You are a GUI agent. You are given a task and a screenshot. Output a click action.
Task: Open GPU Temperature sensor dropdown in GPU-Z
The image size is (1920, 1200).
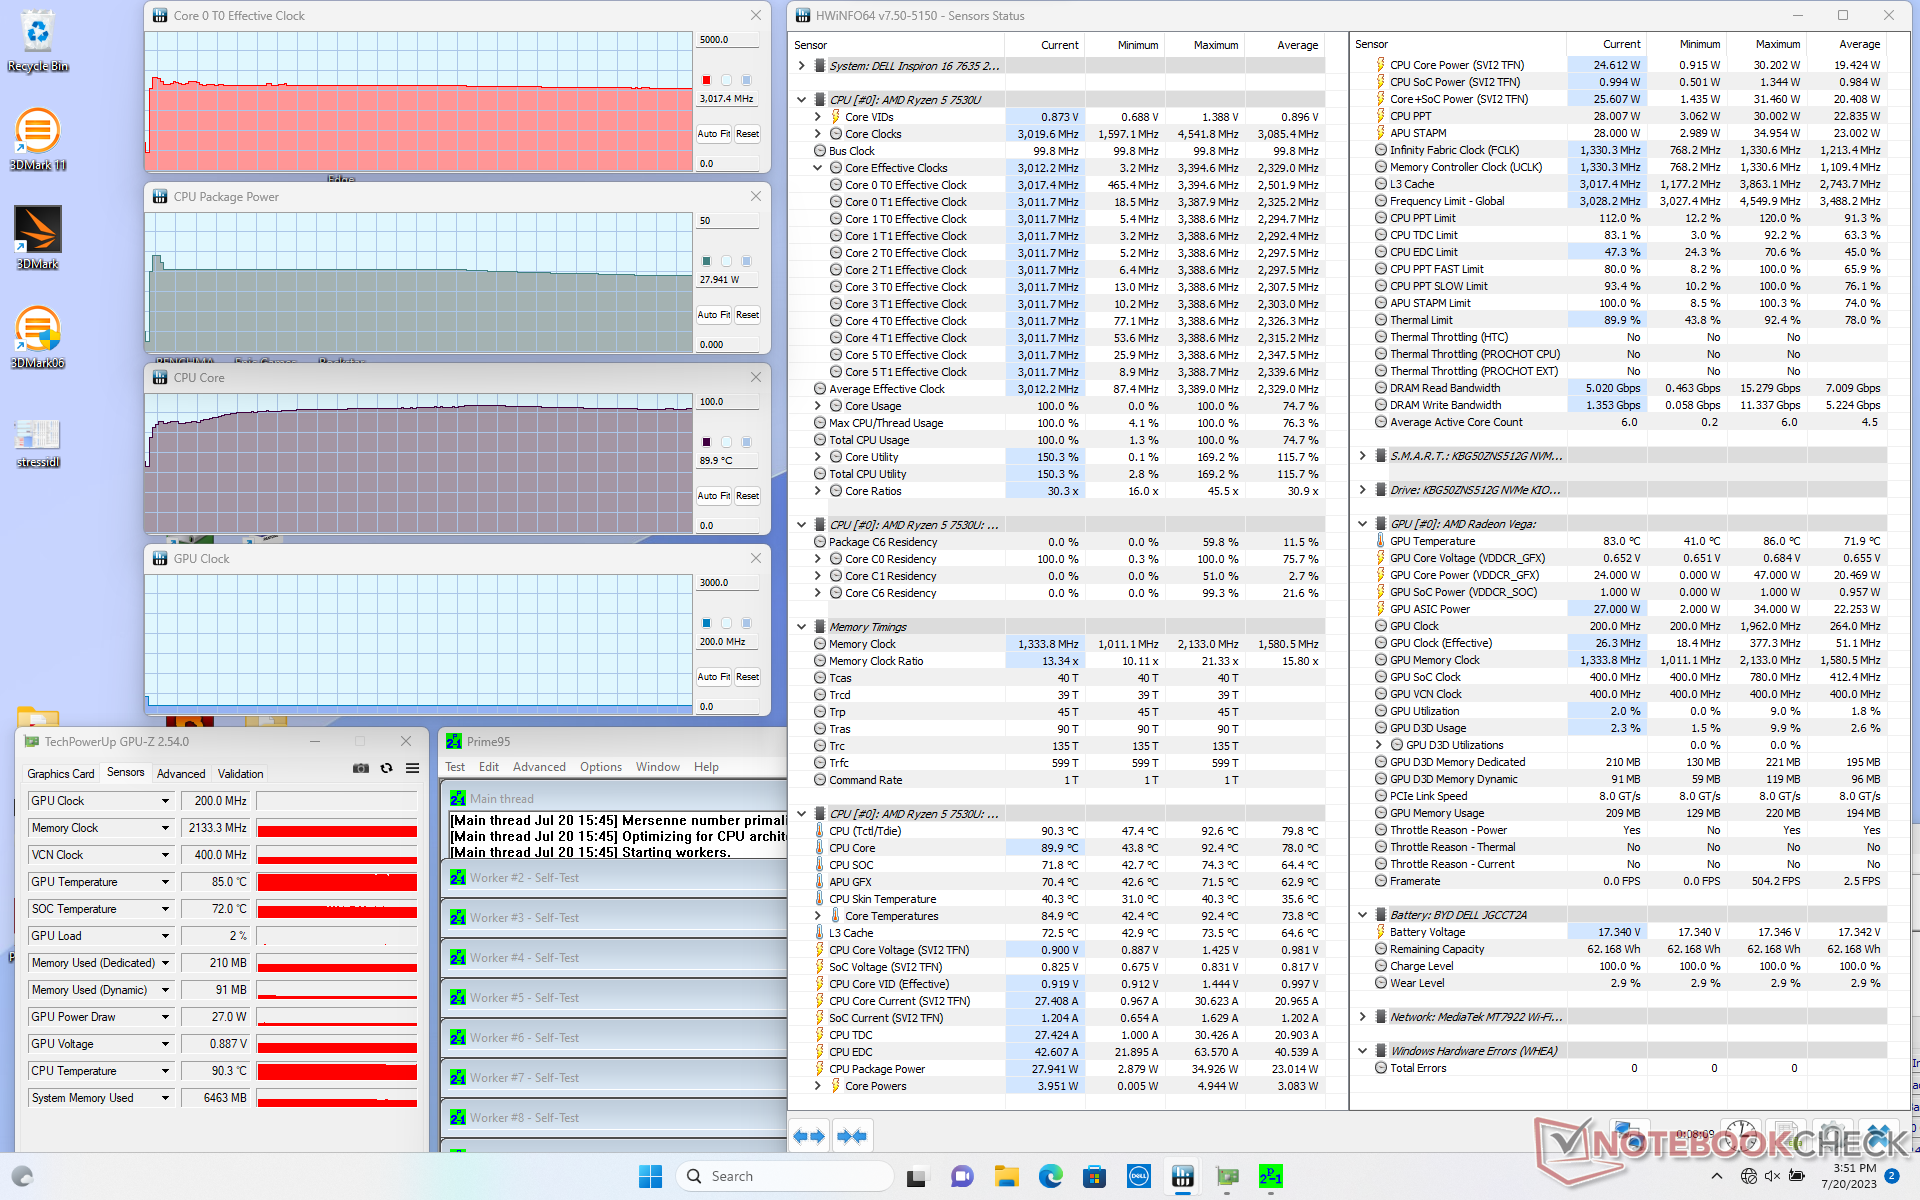(165, 882)
